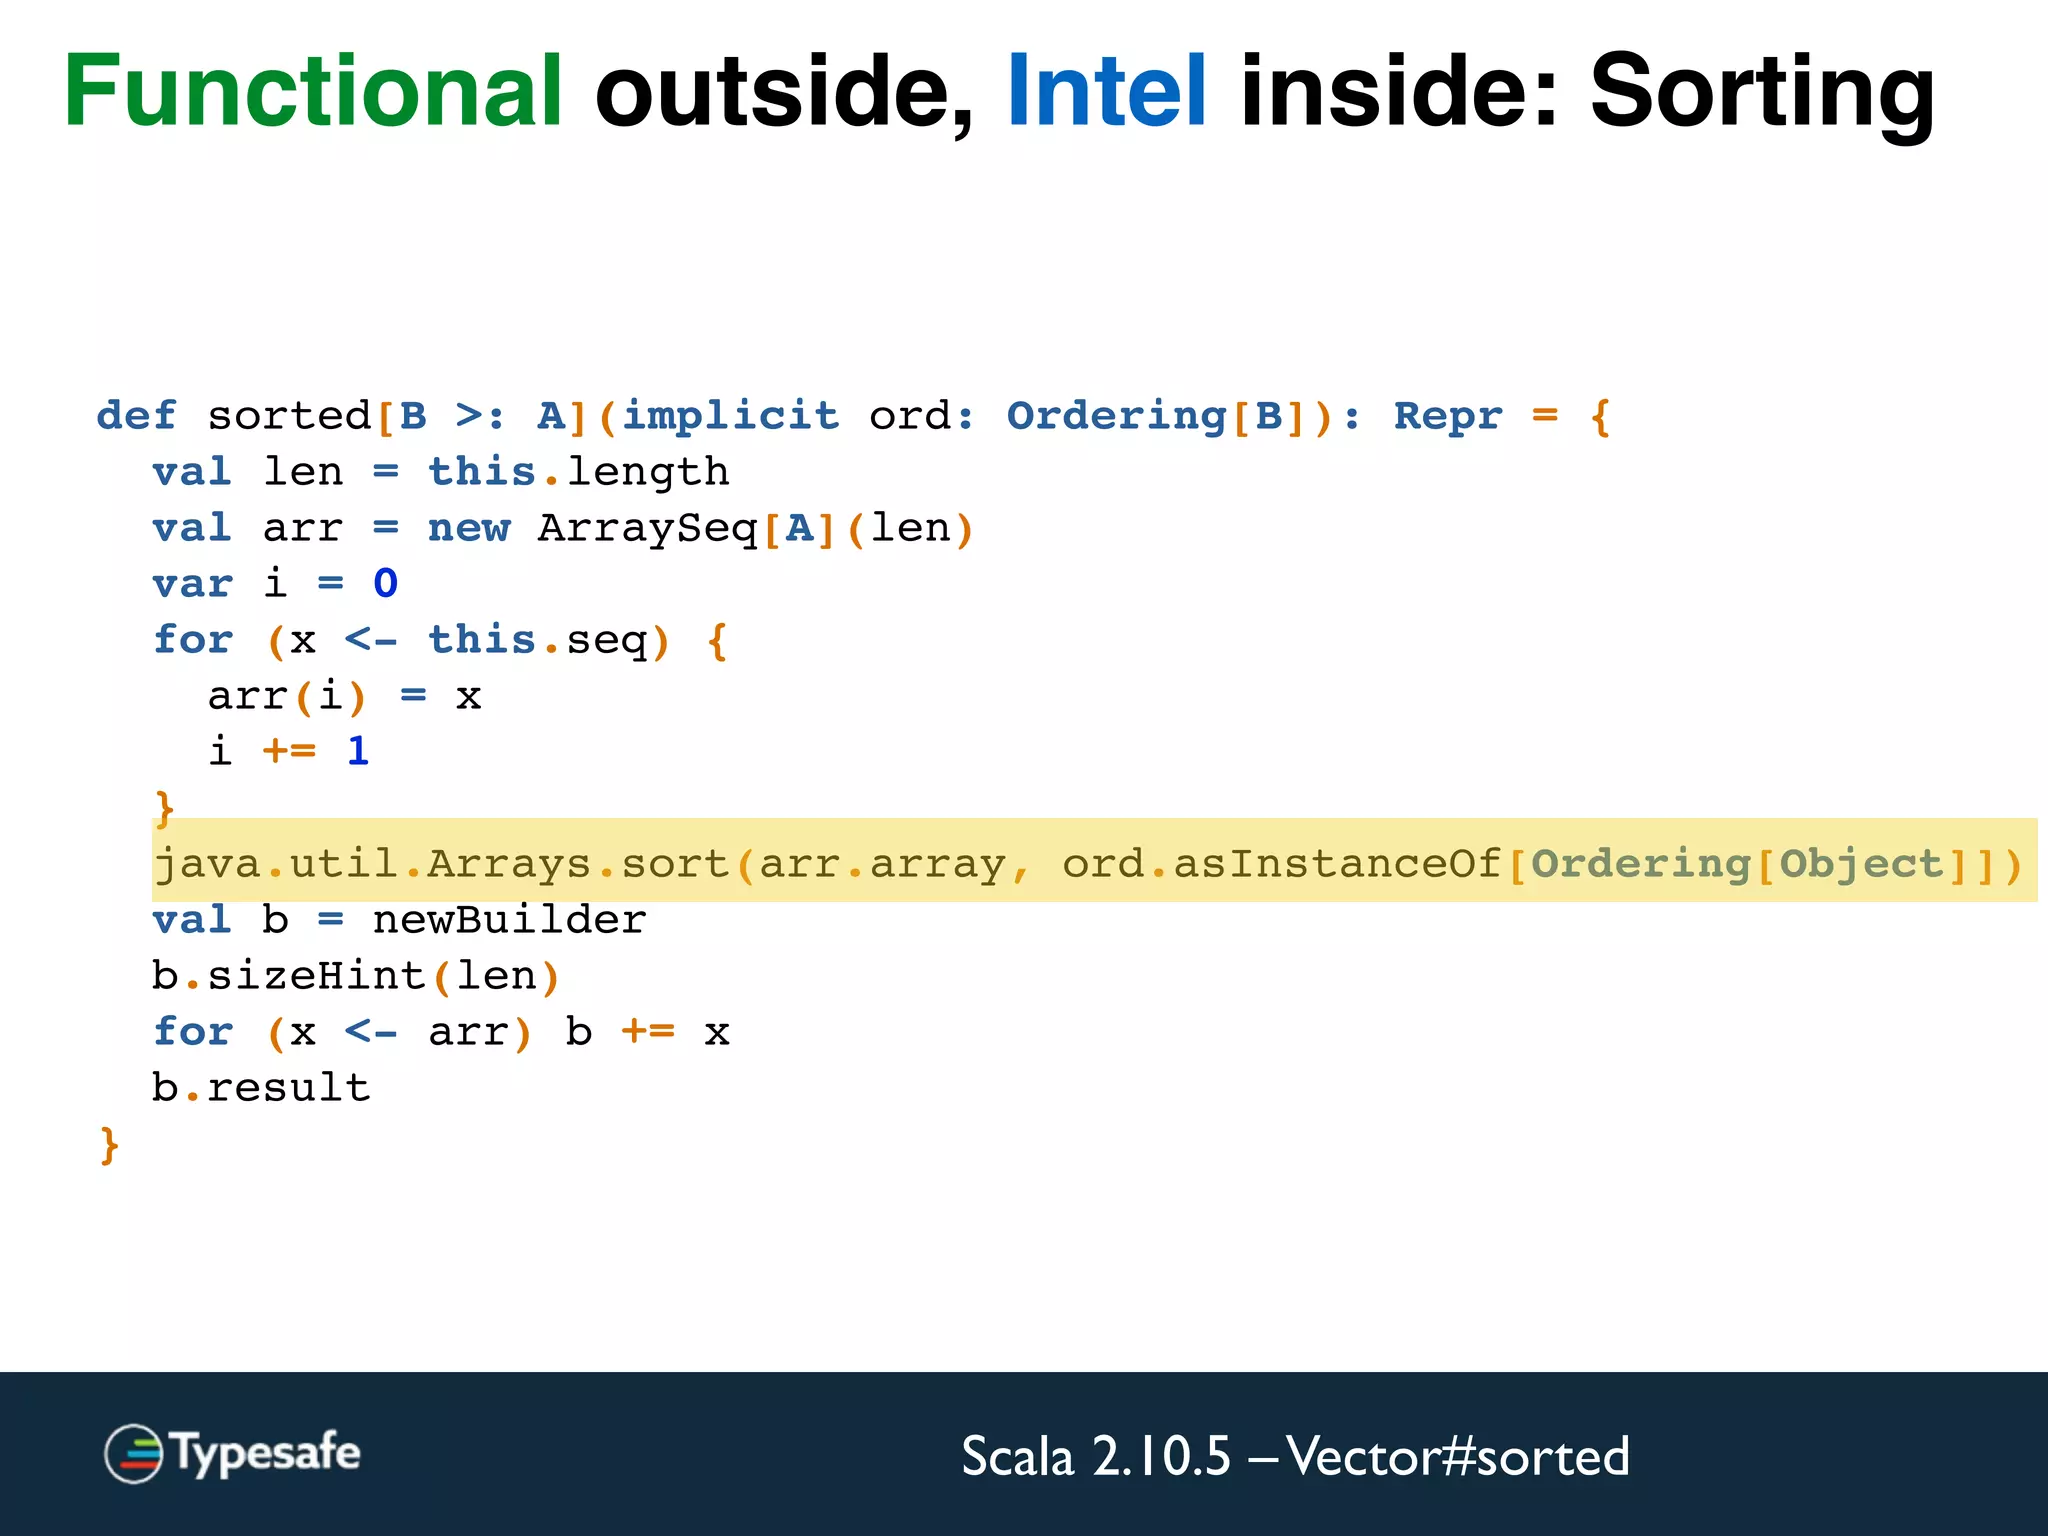2048x1536 pixels.
Task: Click the green word "Functional" in title
Action: click(x=314, y=91)
